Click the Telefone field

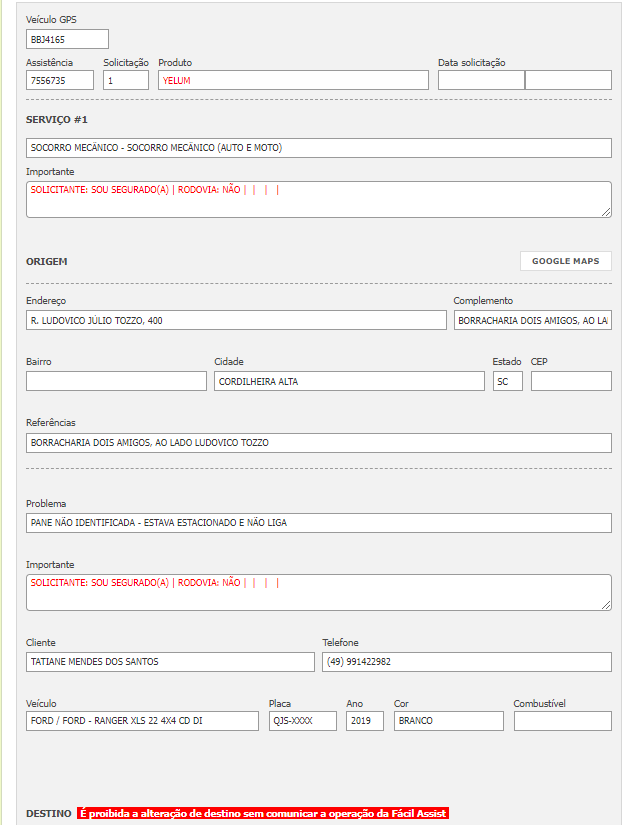click(x=466, y=662)
